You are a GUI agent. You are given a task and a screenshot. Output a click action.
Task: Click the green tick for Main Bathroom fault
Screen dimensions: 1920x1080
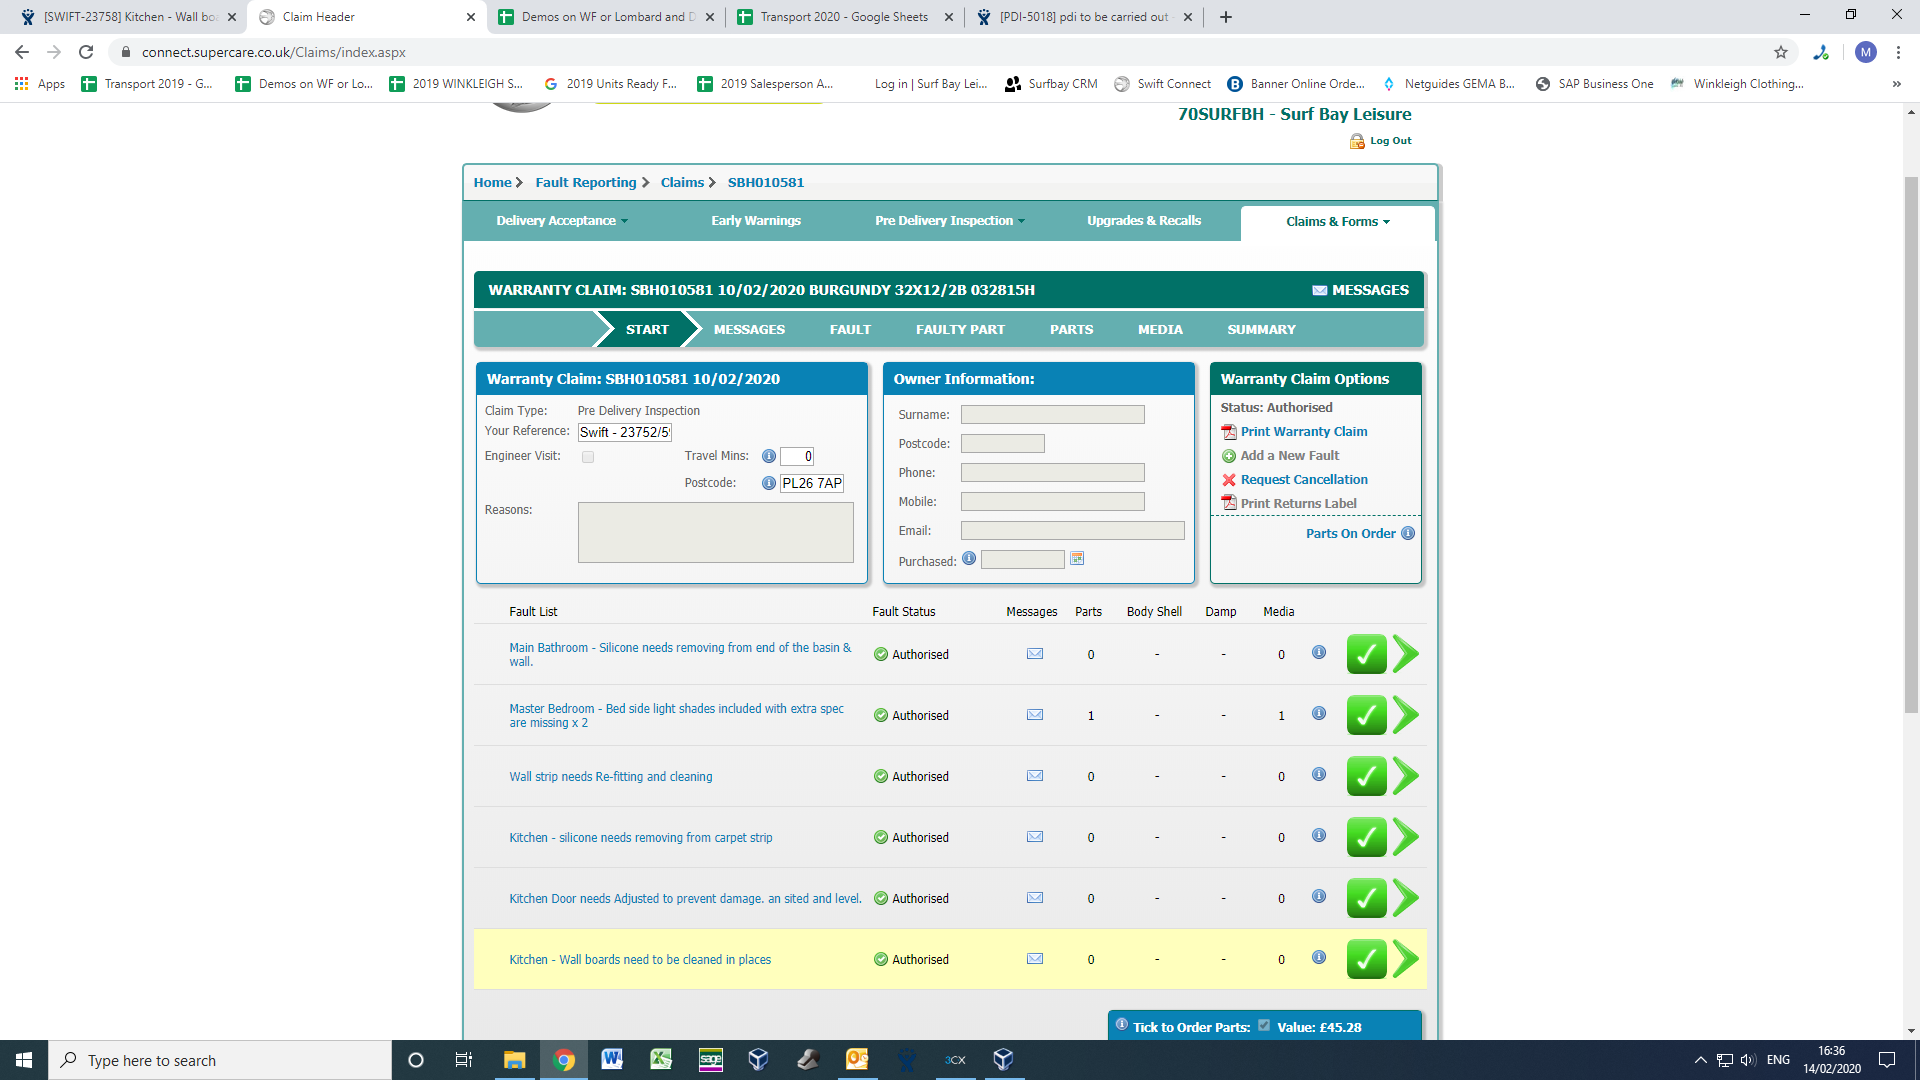click(x=1366, y=655)
